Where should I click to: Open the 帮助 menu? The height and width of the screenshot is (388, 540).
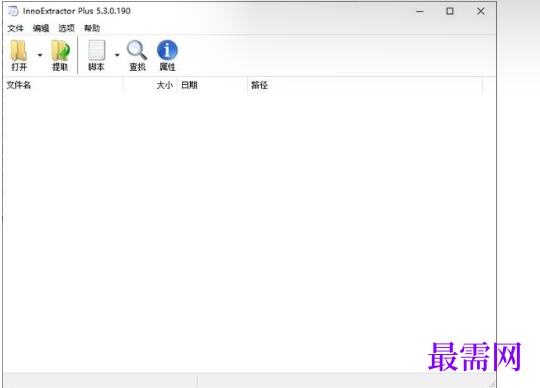[92, 28]
